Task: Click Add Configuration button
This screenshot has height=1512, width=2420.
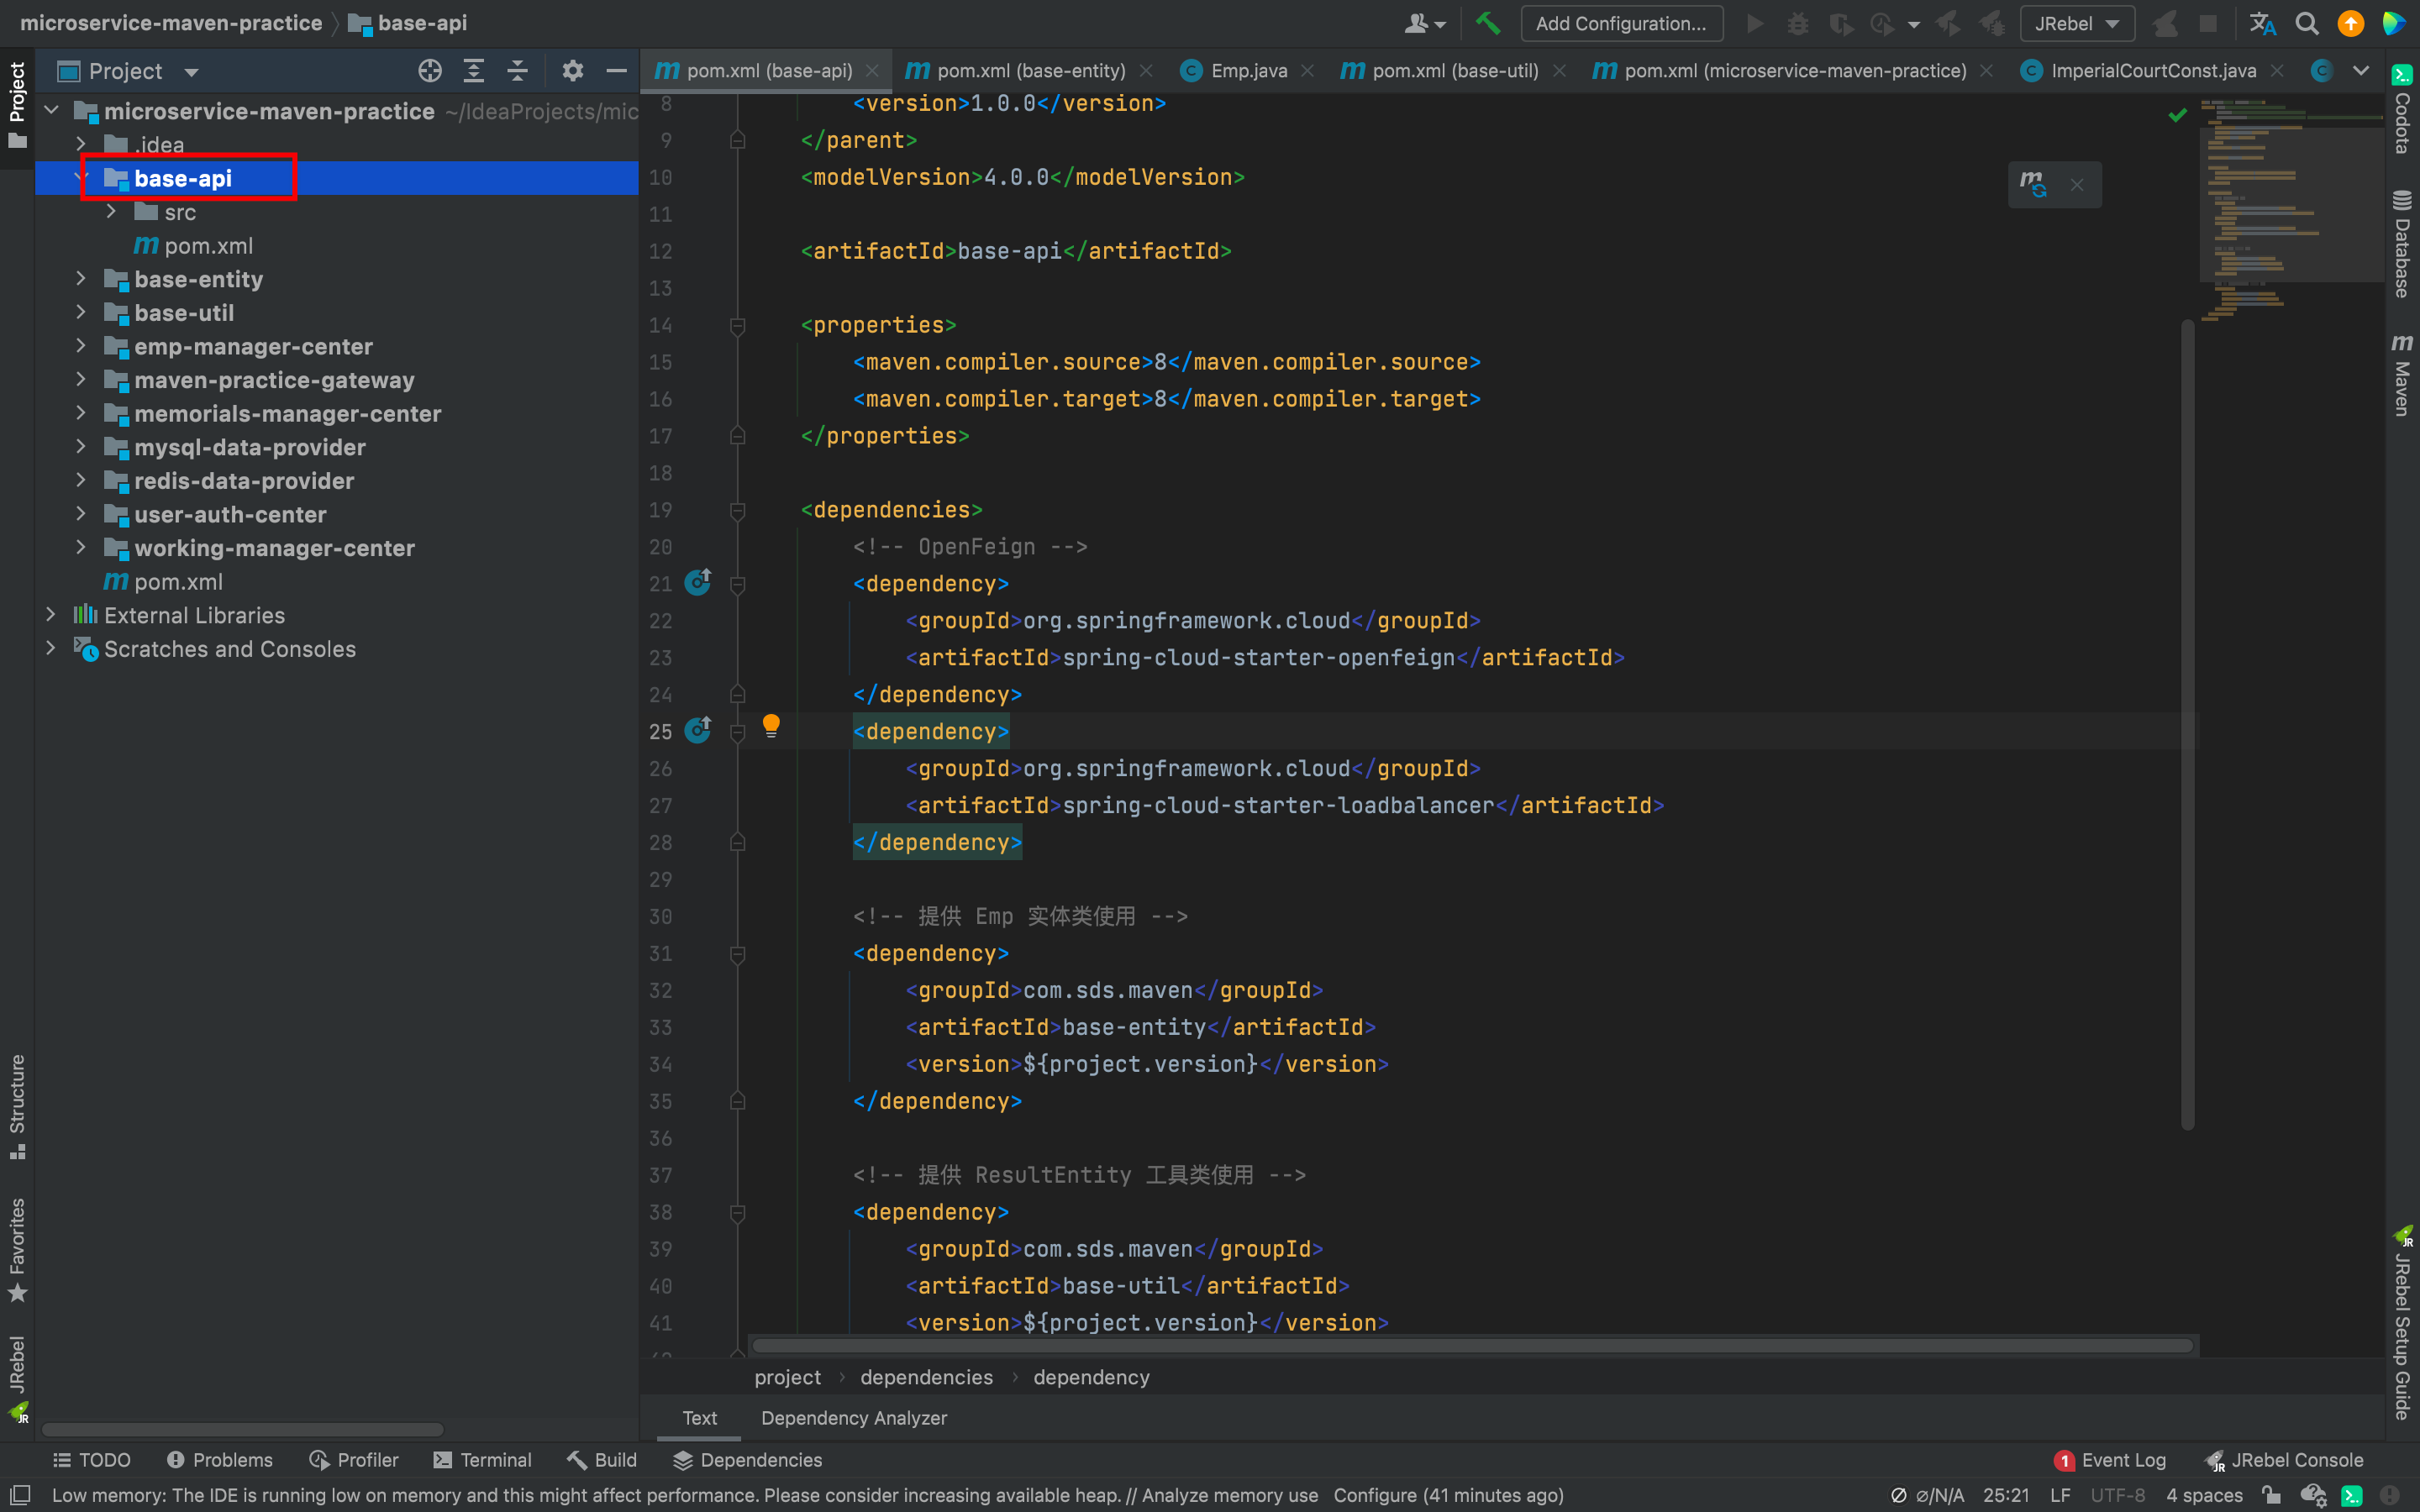Action: coord(1621,23)
